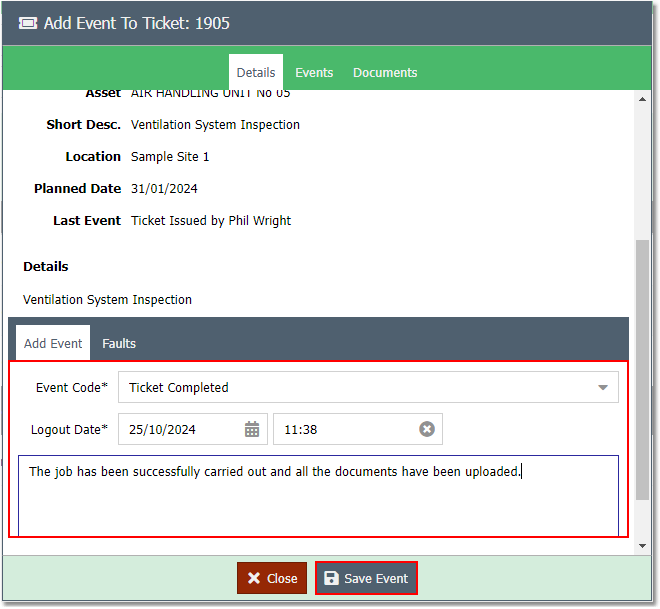Viewport: 660px width, 609px height.
Task: Click the 'Short Desc.' label
Action: pyautogui.click(x=83, y=125)
